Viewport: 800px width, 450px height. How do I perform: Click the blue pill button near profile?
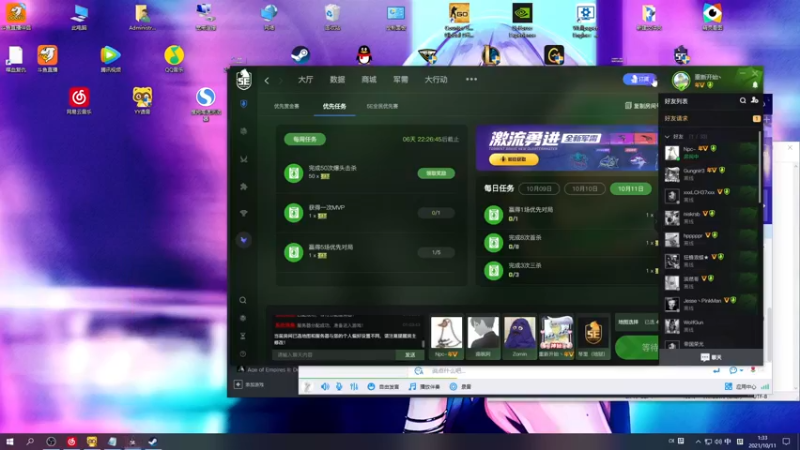pos(639,79)
